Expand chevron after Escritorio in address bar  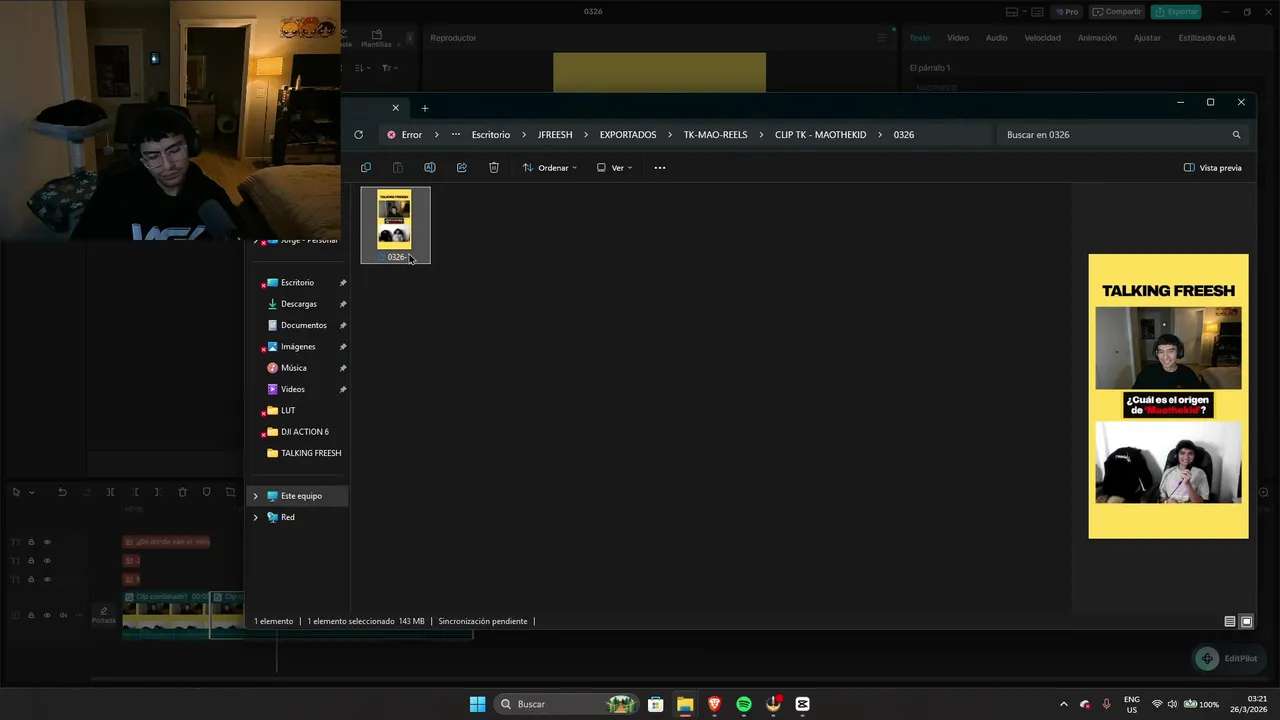524,135
